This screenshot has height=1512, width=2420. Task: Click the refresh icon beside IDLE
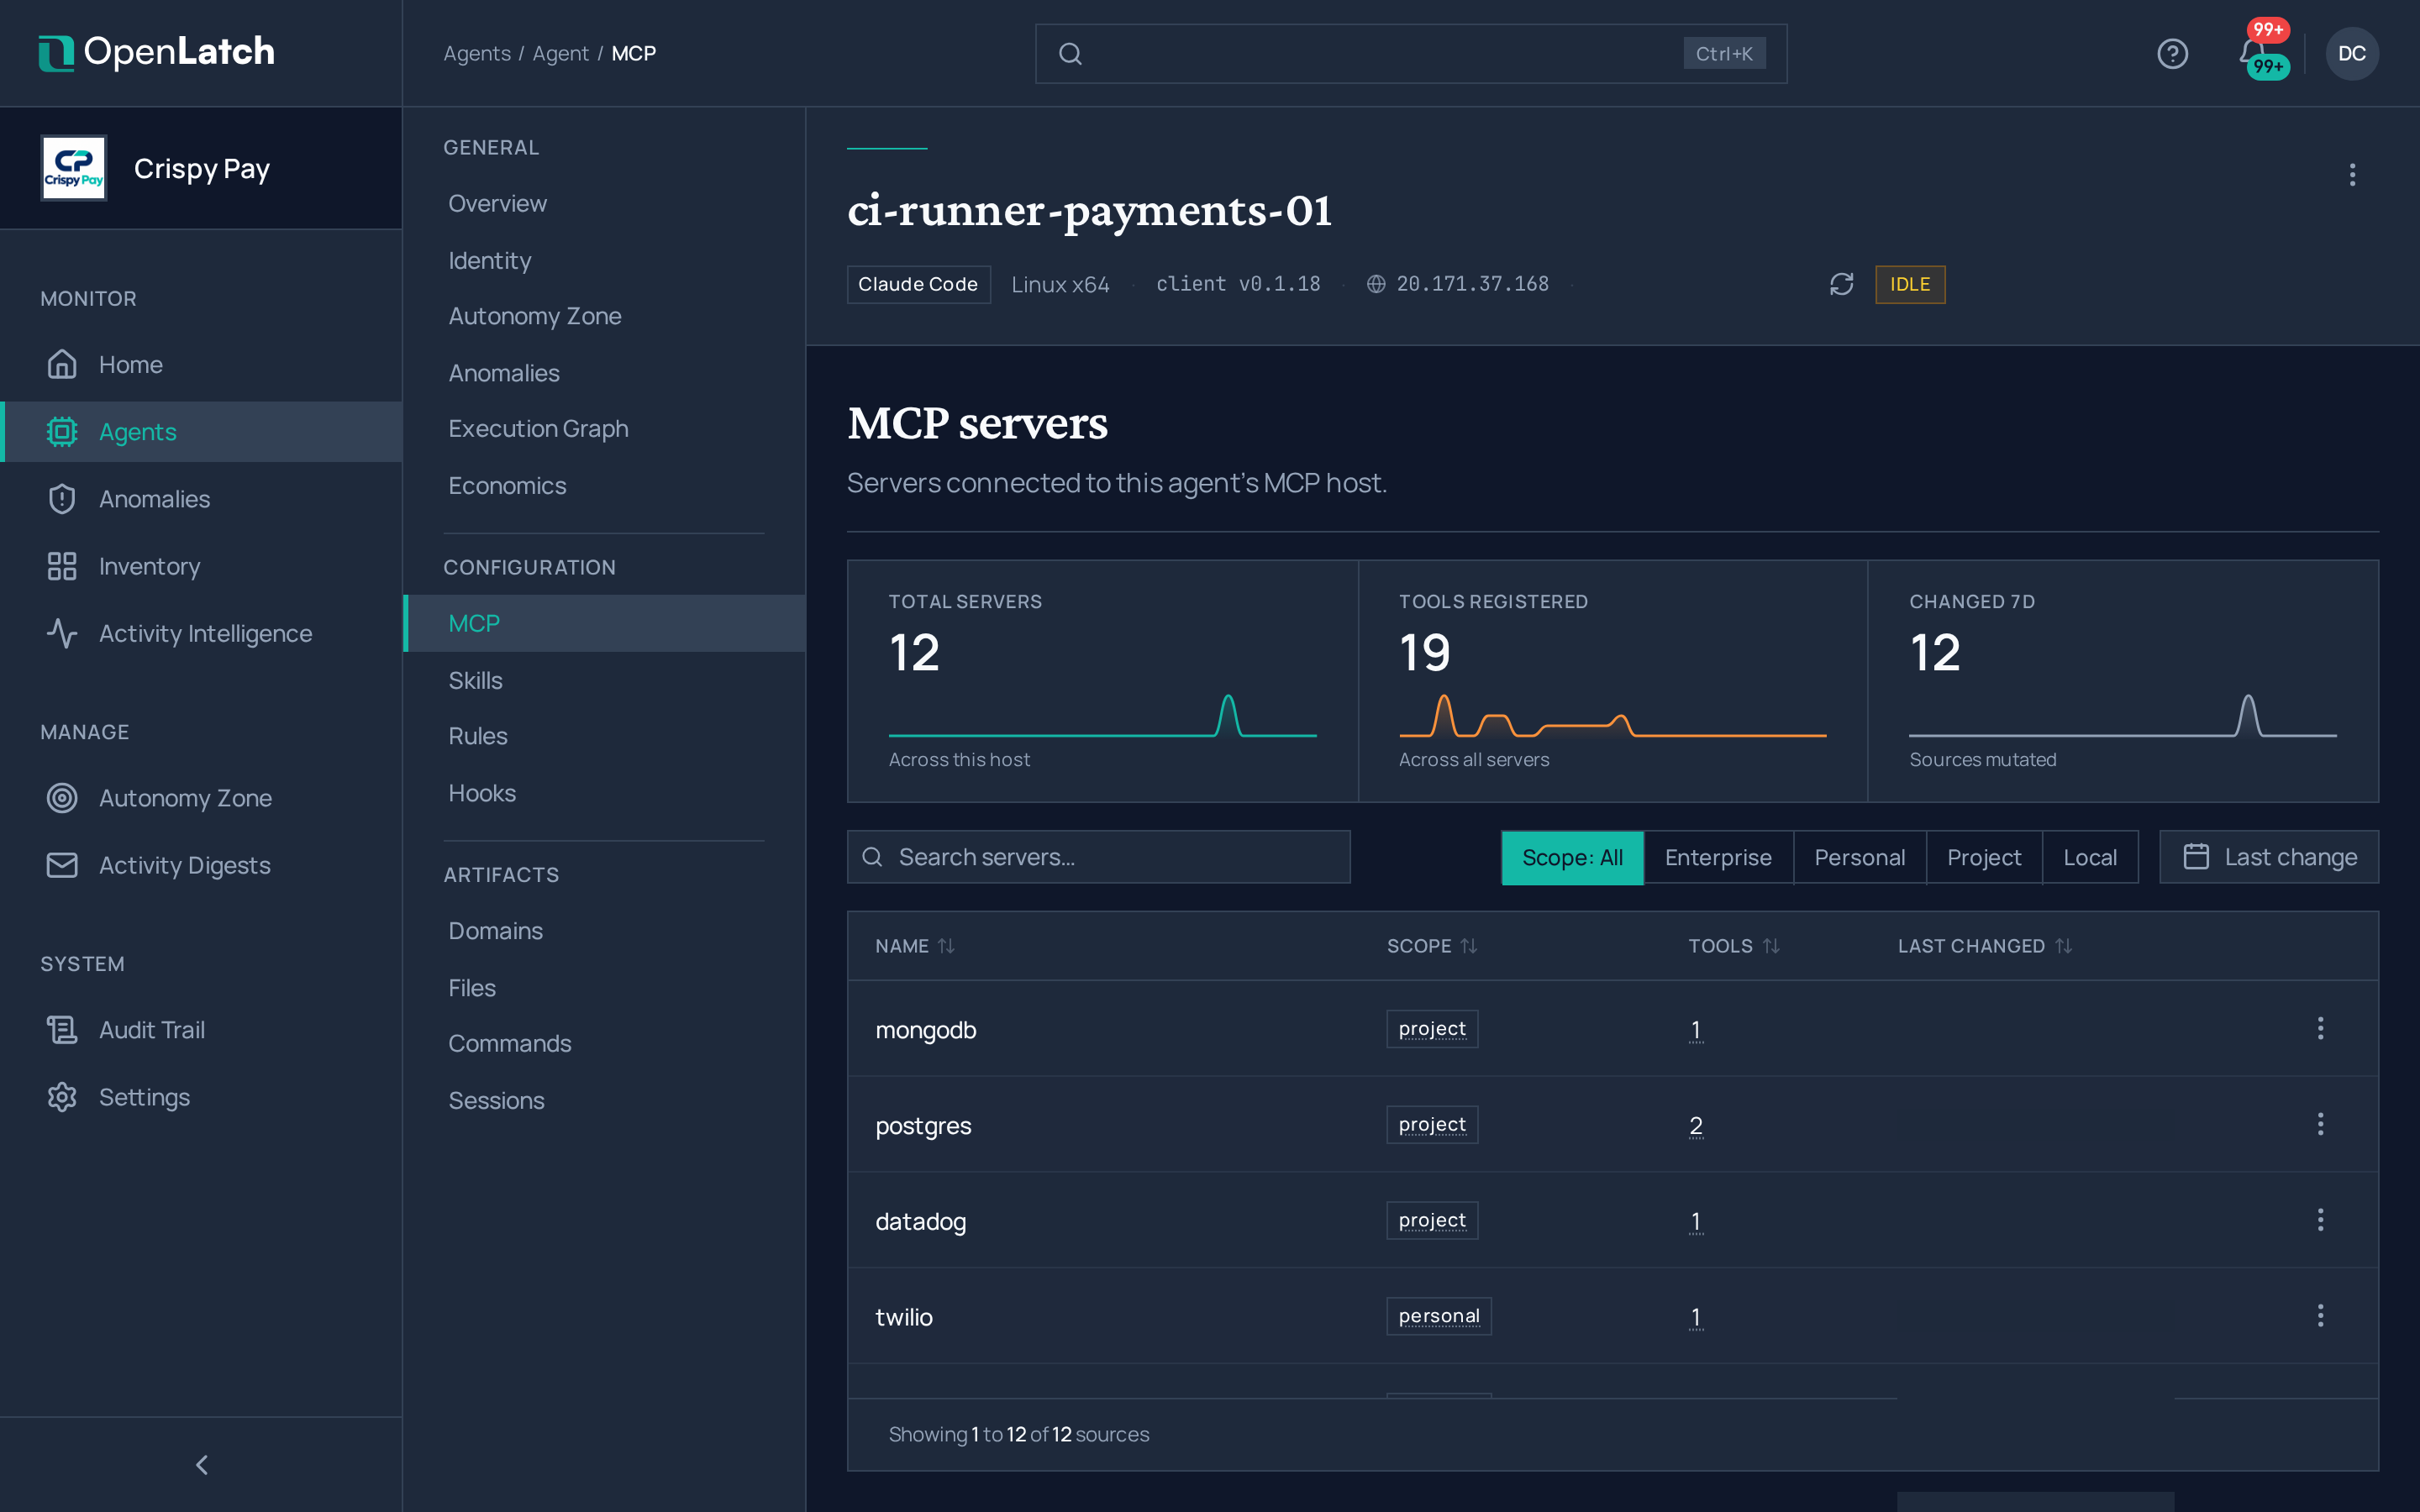(x=1841, y=284)
